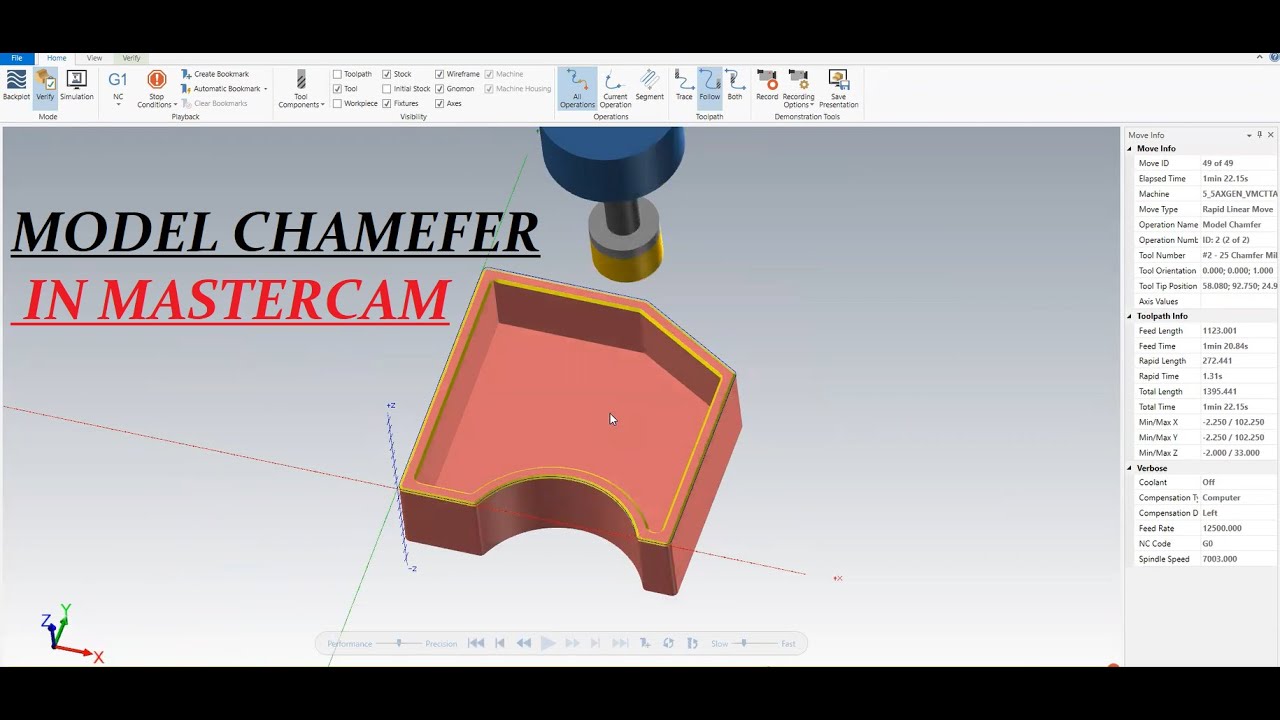Enable Initial Stock checkbox
Screen dimensions: 1280x720
(387, 89)
